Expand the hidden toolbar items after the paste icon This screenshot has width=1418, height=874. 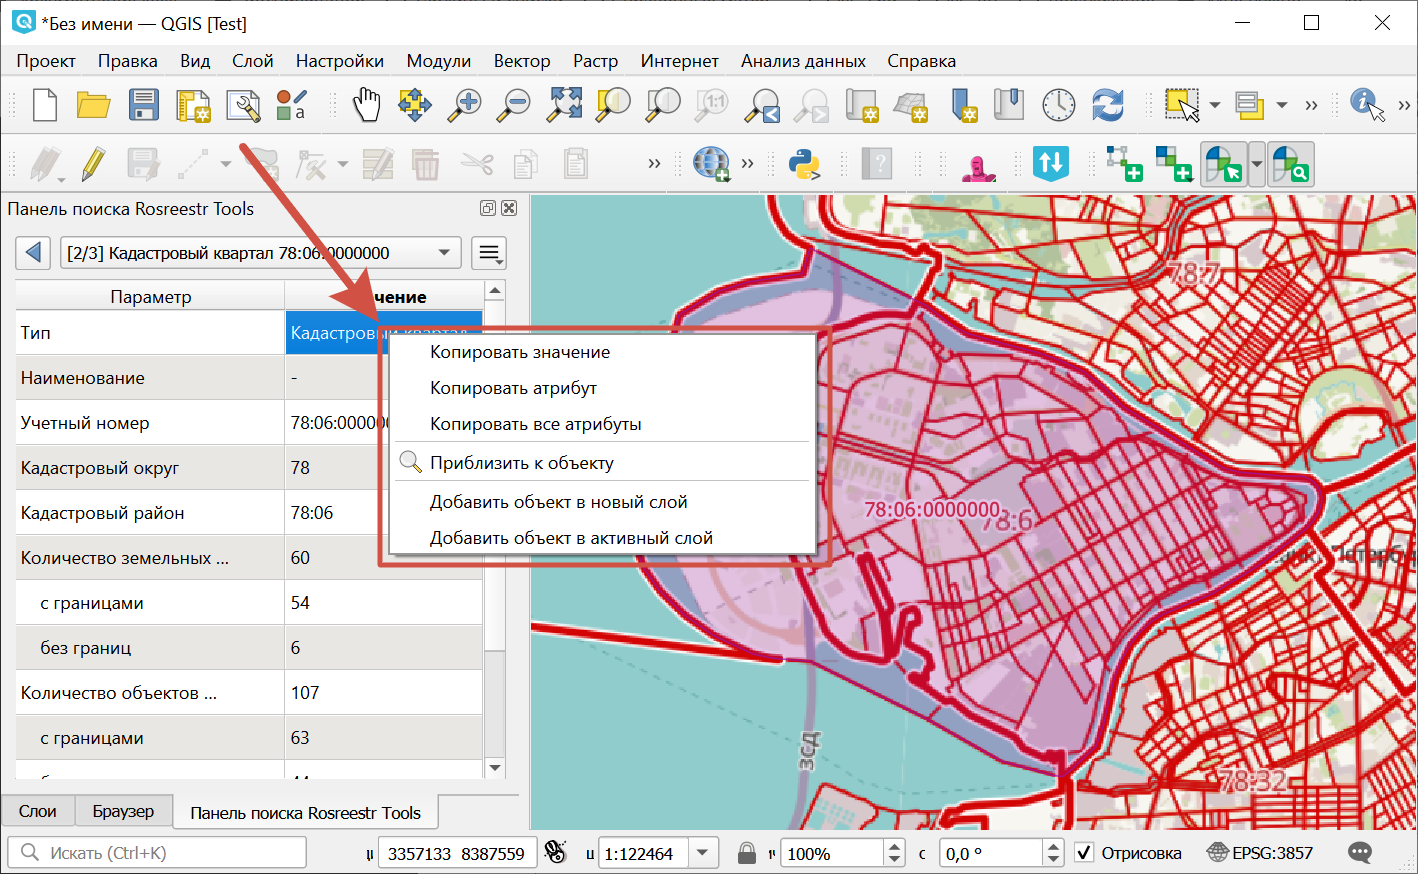[x=654, y=164]
